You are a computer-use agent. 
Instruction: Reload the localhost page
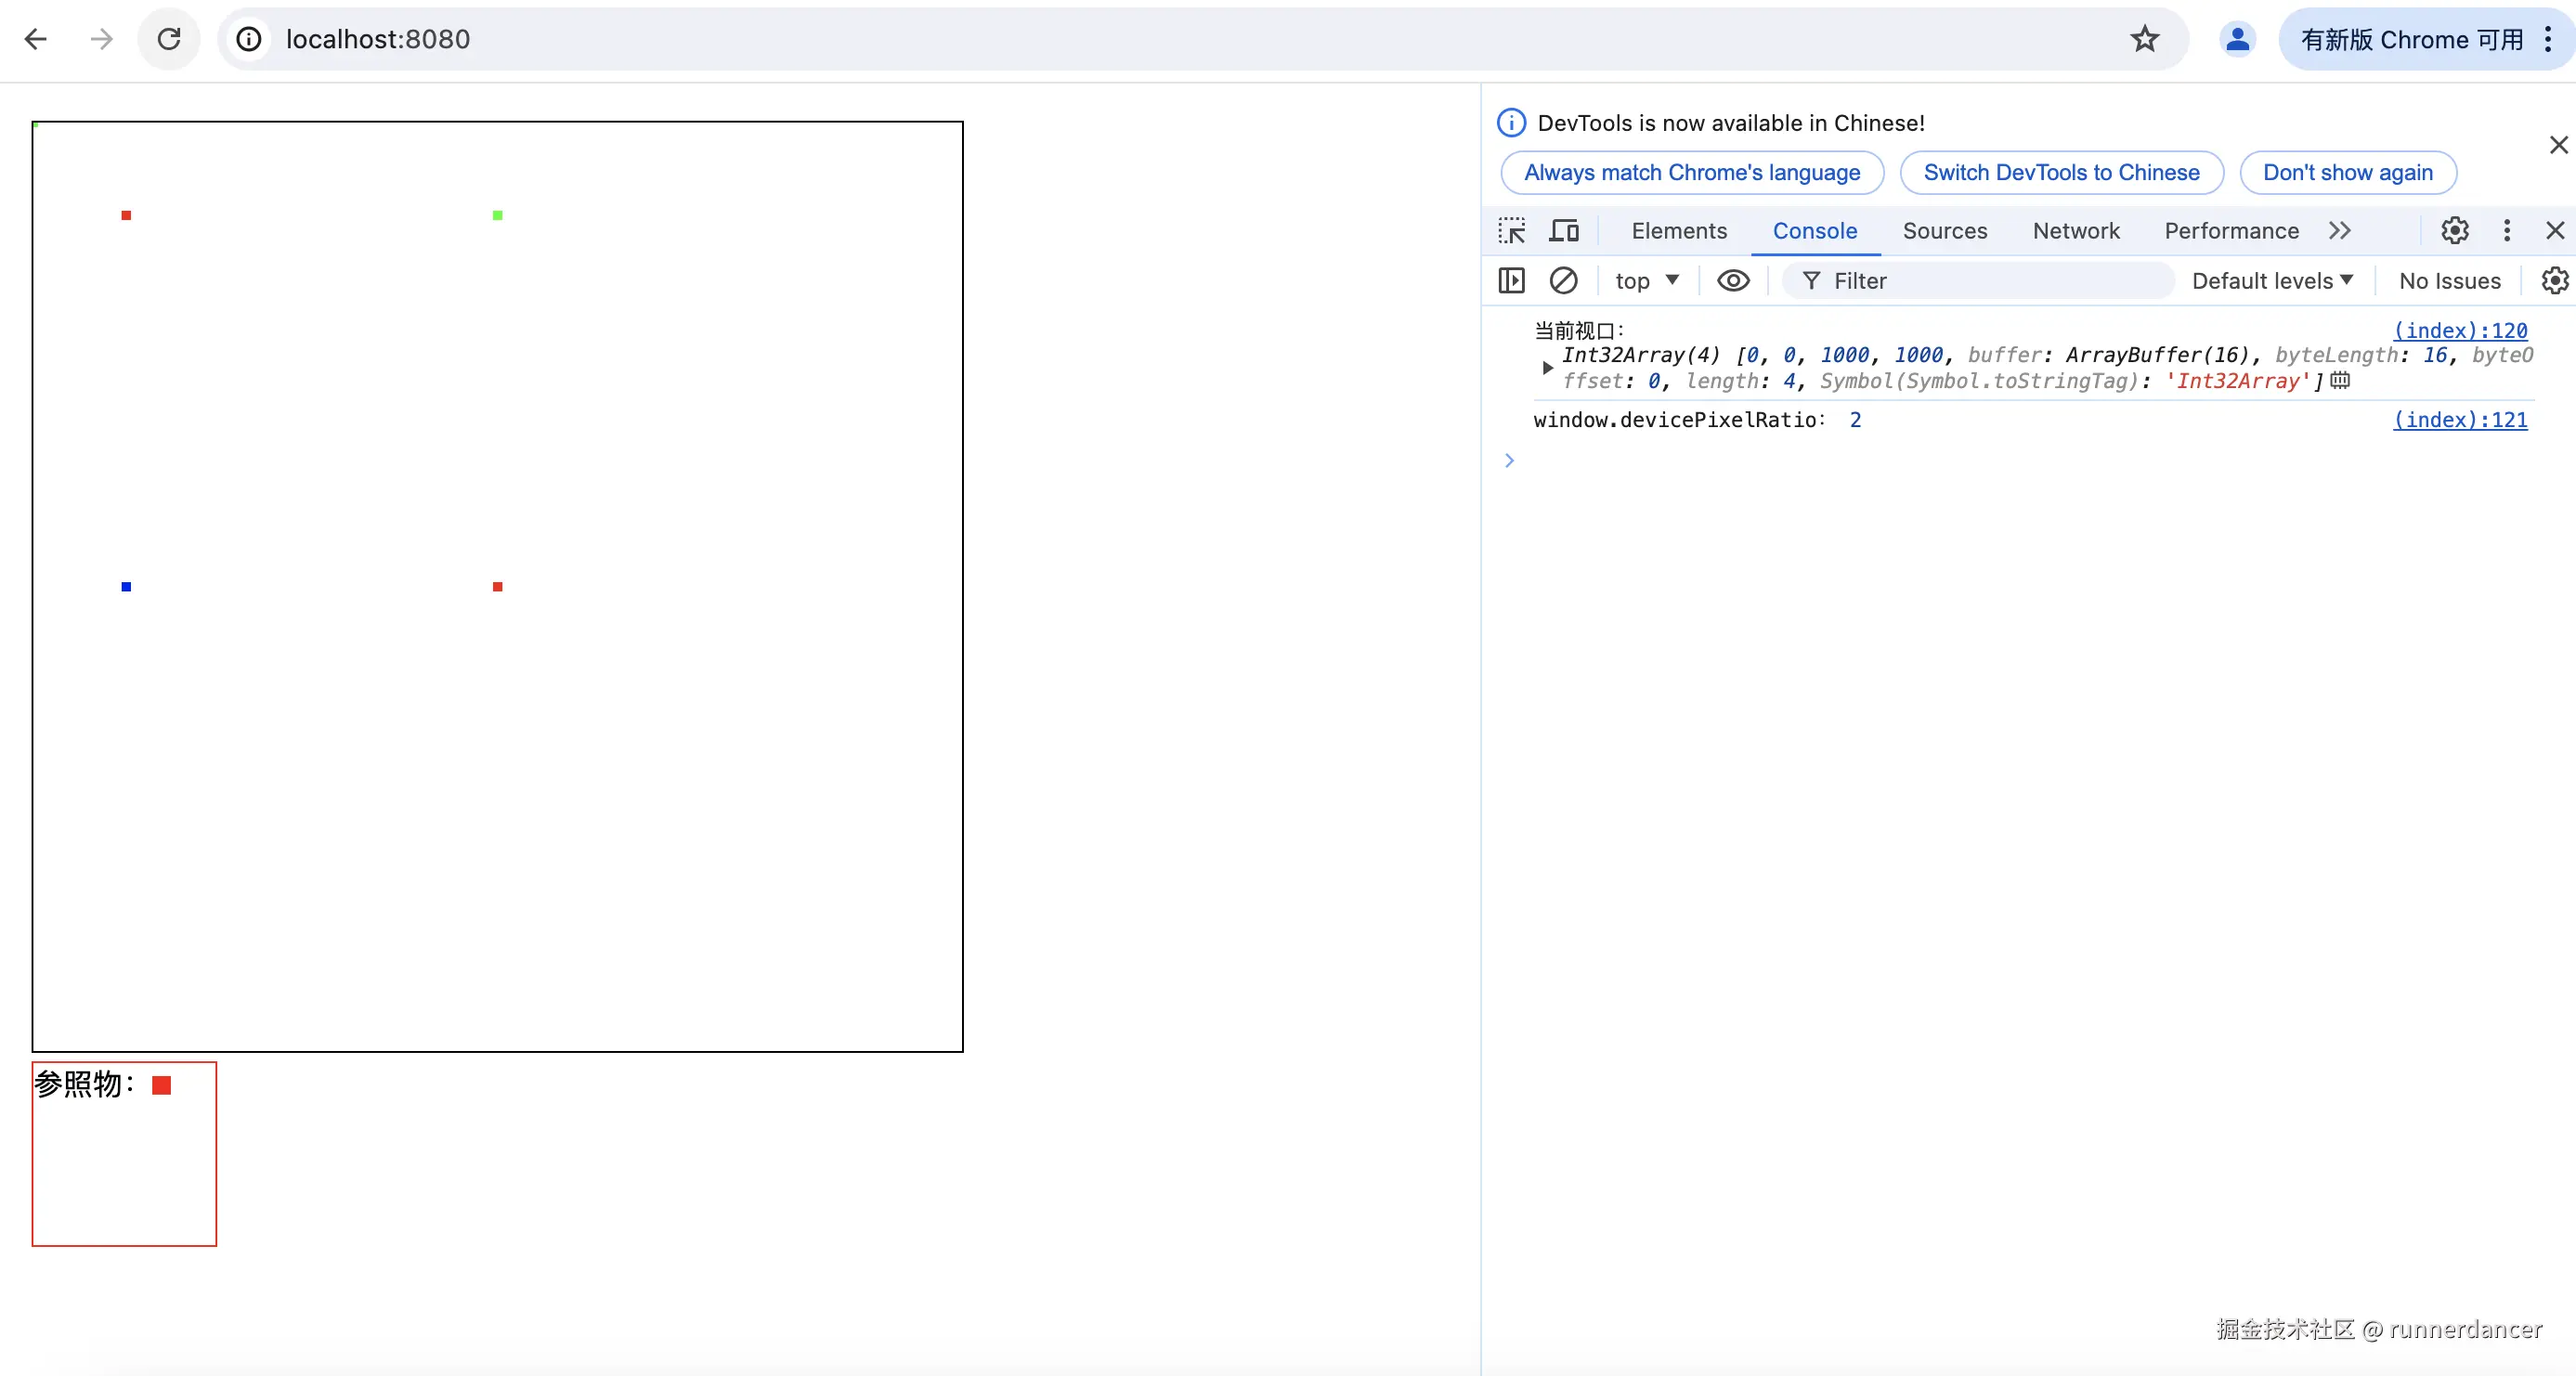tap(169, 39)
